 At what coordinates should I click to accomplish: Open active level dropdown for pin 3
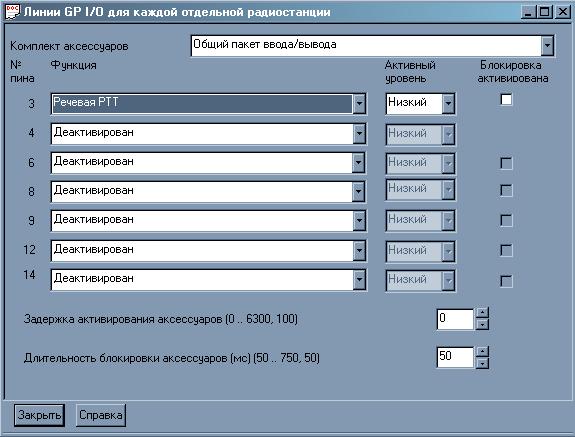coord(448,104)
